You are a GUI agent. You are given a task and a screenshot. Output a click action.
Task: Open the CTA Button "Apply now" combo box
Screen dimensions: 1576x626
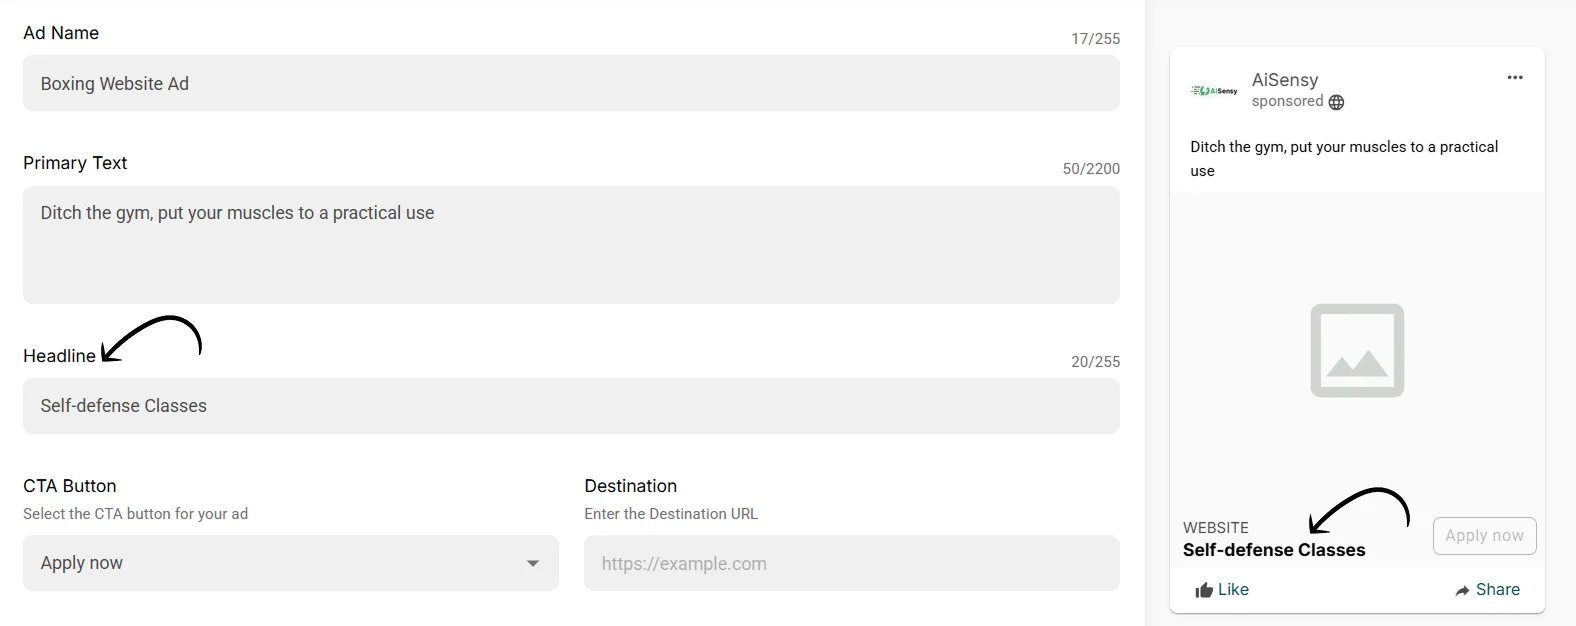pyautogui.click(x=290, y=563)
